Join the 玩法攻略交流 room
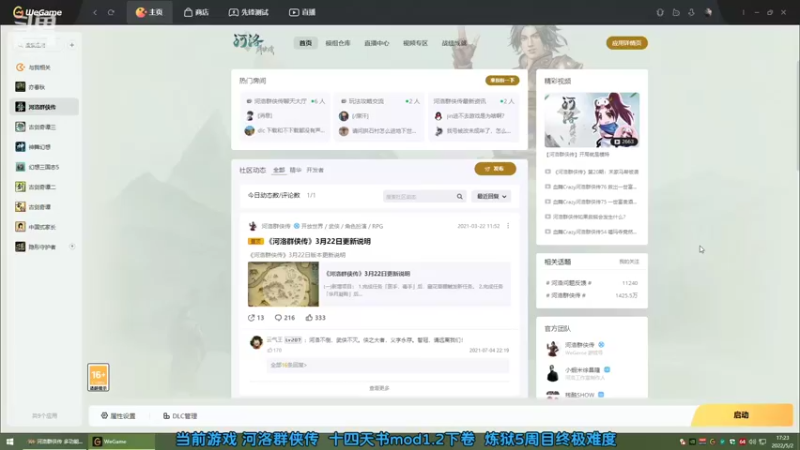This screenshot has width=800, height=450. pyautogui.click(x=379, y=116)
